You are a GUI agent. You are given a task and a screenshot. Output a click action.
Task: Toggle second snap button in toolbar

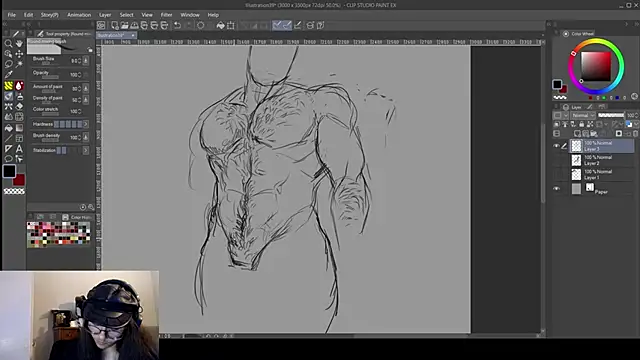point(287,25)
